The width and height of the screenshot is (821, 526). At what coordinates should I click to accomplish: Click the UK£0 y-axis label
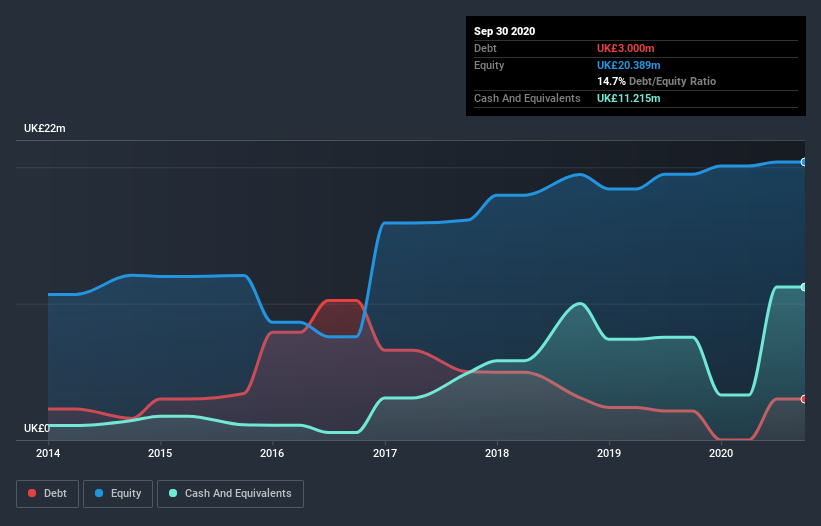tap(37, 428)
